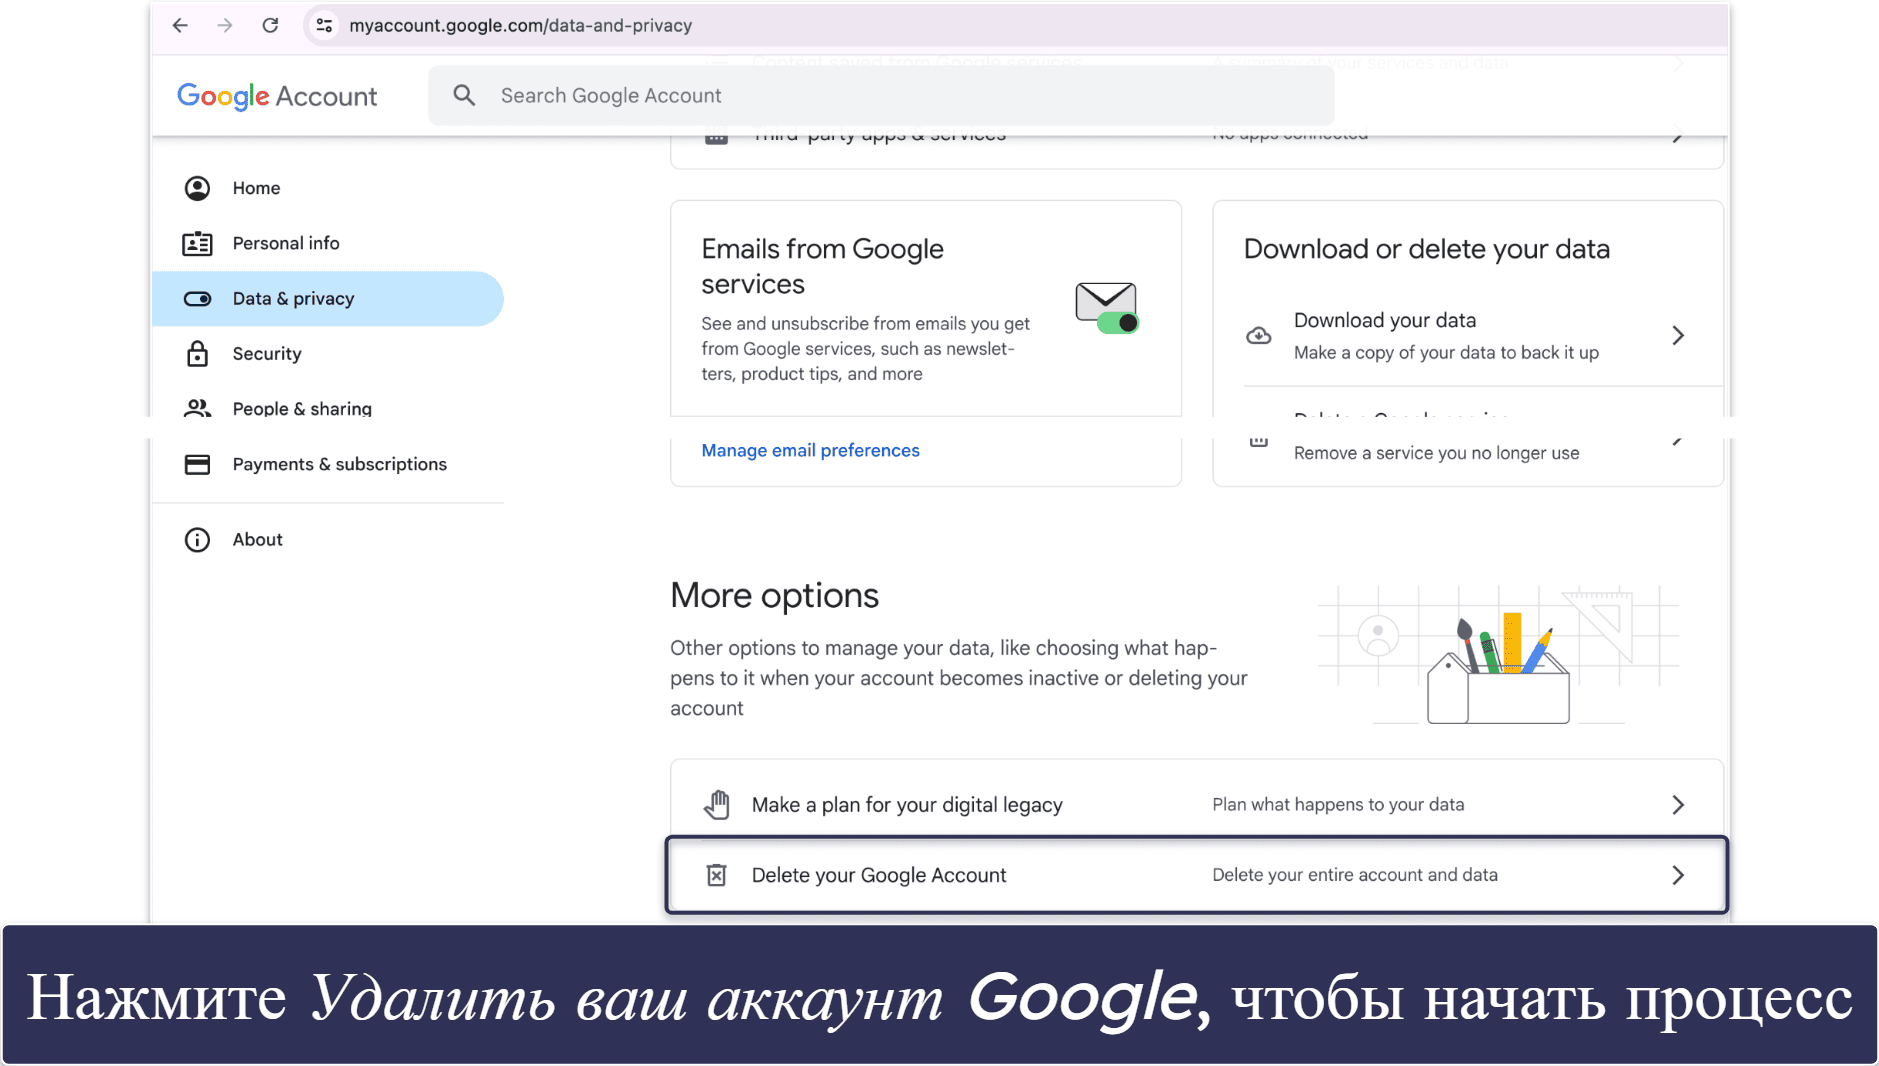Click the delete service trash icon

click(x=1259, y=440)
